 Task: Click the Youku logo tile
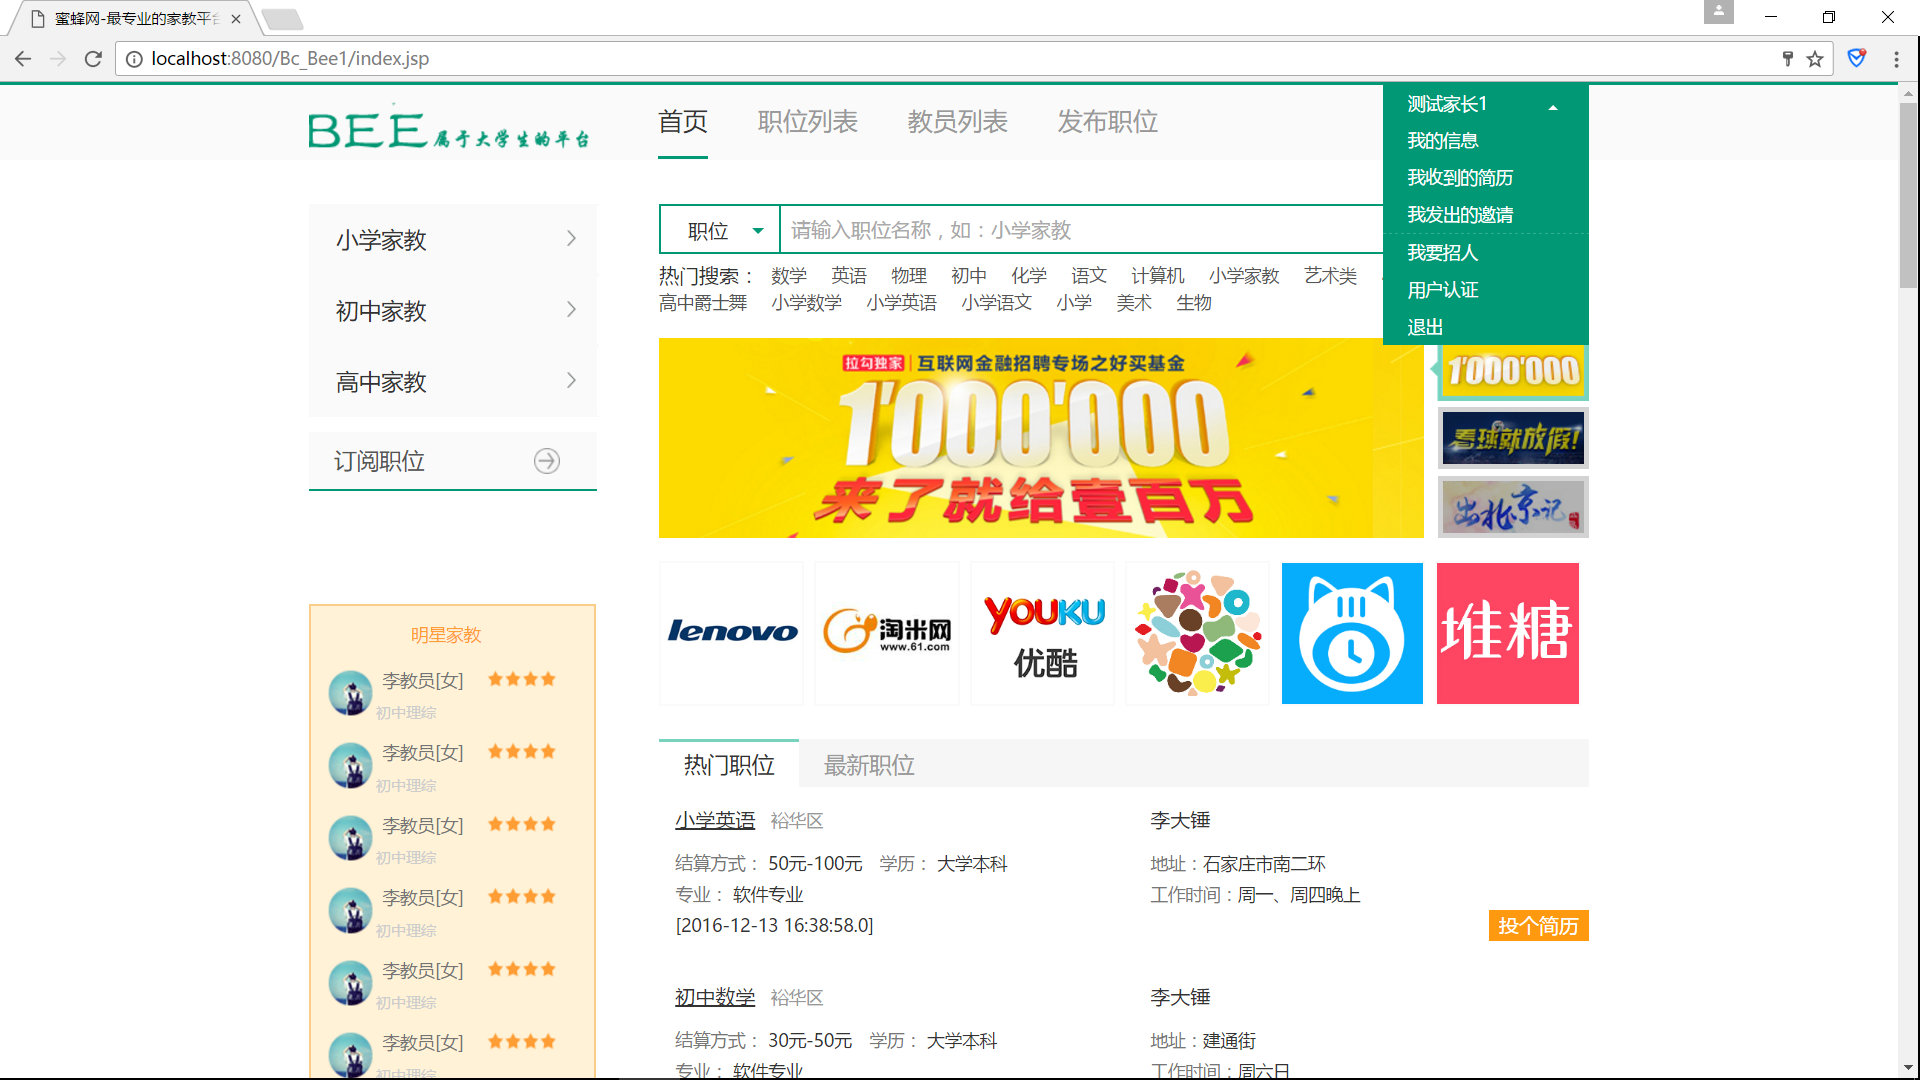pos(1043,633)
